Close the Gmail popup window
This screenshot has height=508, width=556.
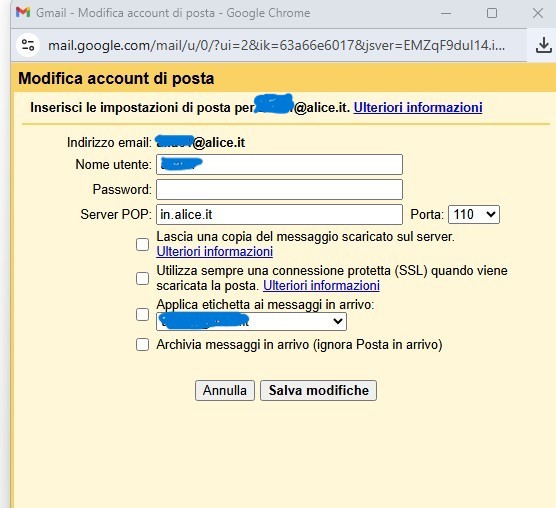point(538,13)
